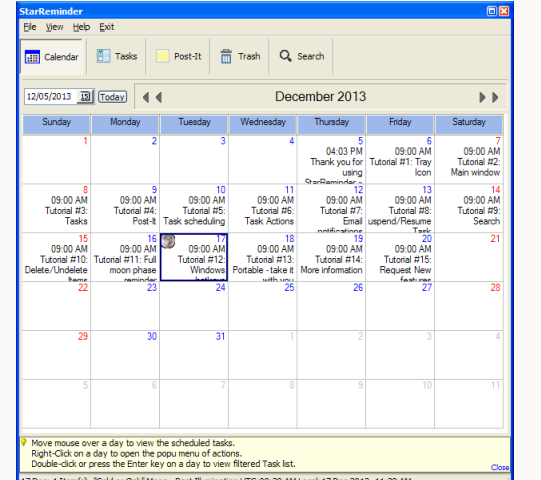Click the Exit menu item
This screenshot has width=541, height=480.
pos(107,27)
